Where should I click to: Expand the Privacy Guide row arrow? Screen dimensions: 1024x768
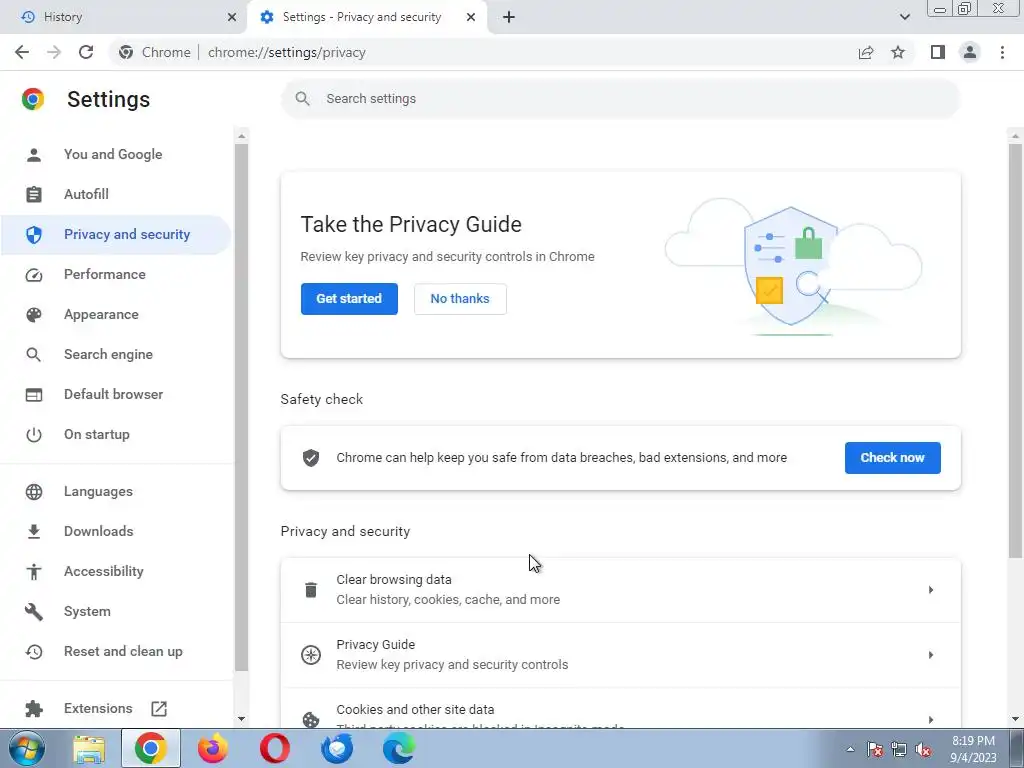tap(931, 655)
